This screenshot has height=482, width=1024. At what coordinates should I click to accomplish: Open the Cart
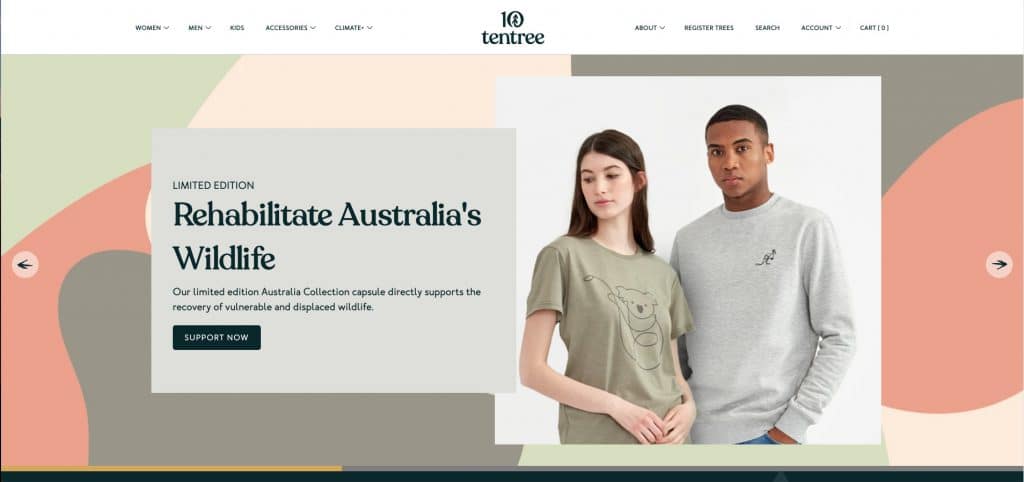[874, 28]
